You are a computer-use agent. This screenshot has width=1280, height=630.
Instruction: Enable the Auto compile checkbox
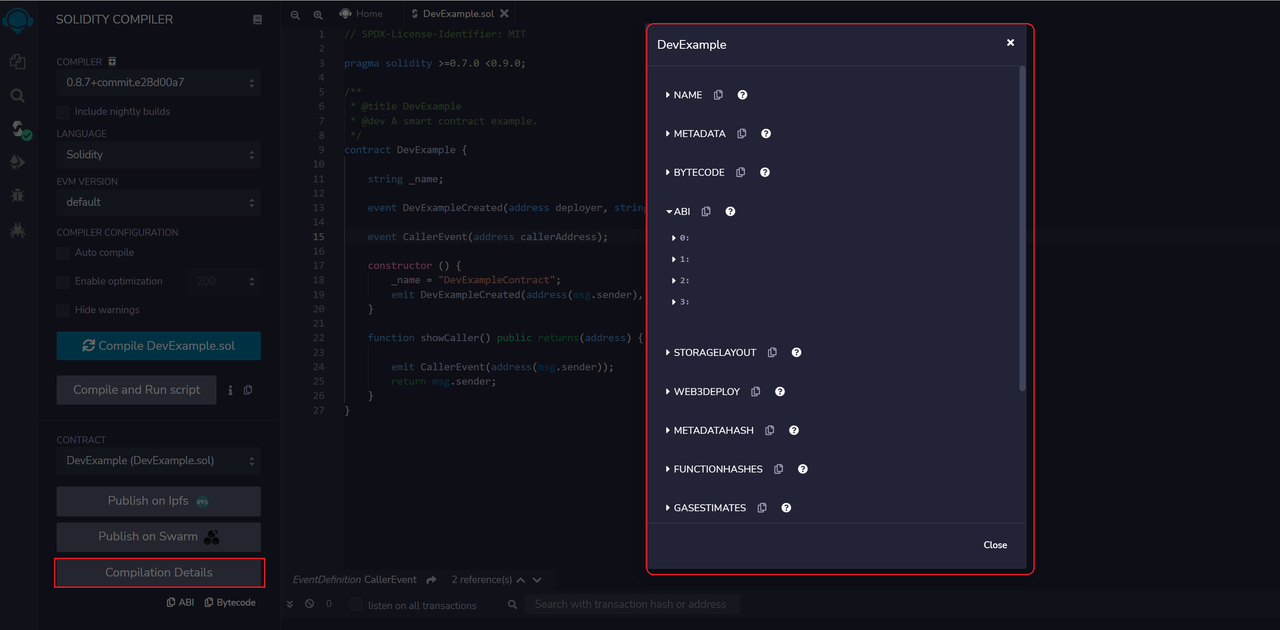(x=63, y=253)
